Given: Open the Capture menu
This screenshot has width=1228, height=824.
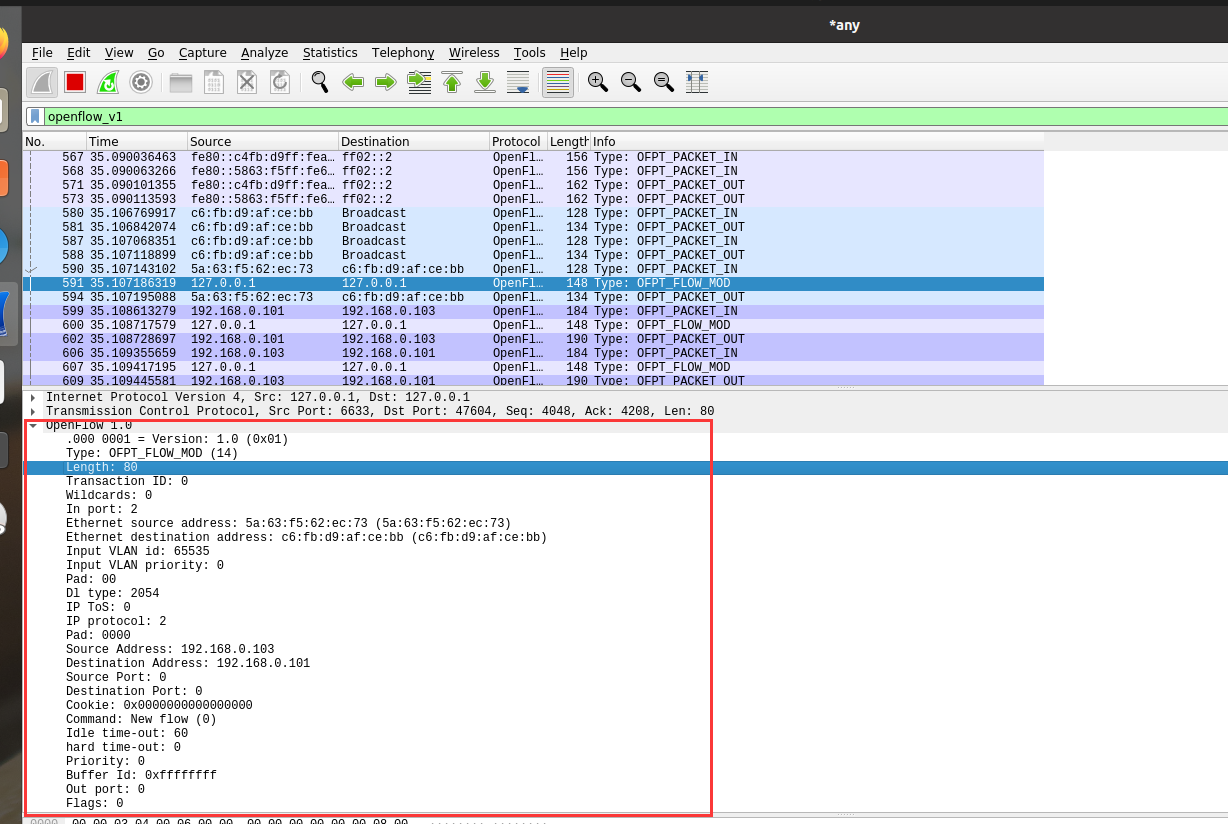Looking at the screenshot, I should (x=203, y=53).
